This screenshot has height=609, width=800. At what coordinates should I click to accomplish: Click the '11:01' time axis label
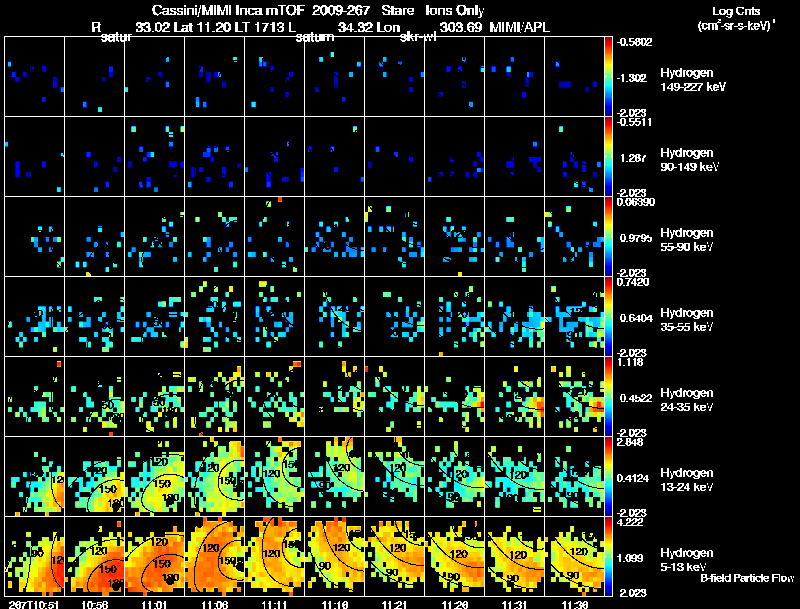154,605
